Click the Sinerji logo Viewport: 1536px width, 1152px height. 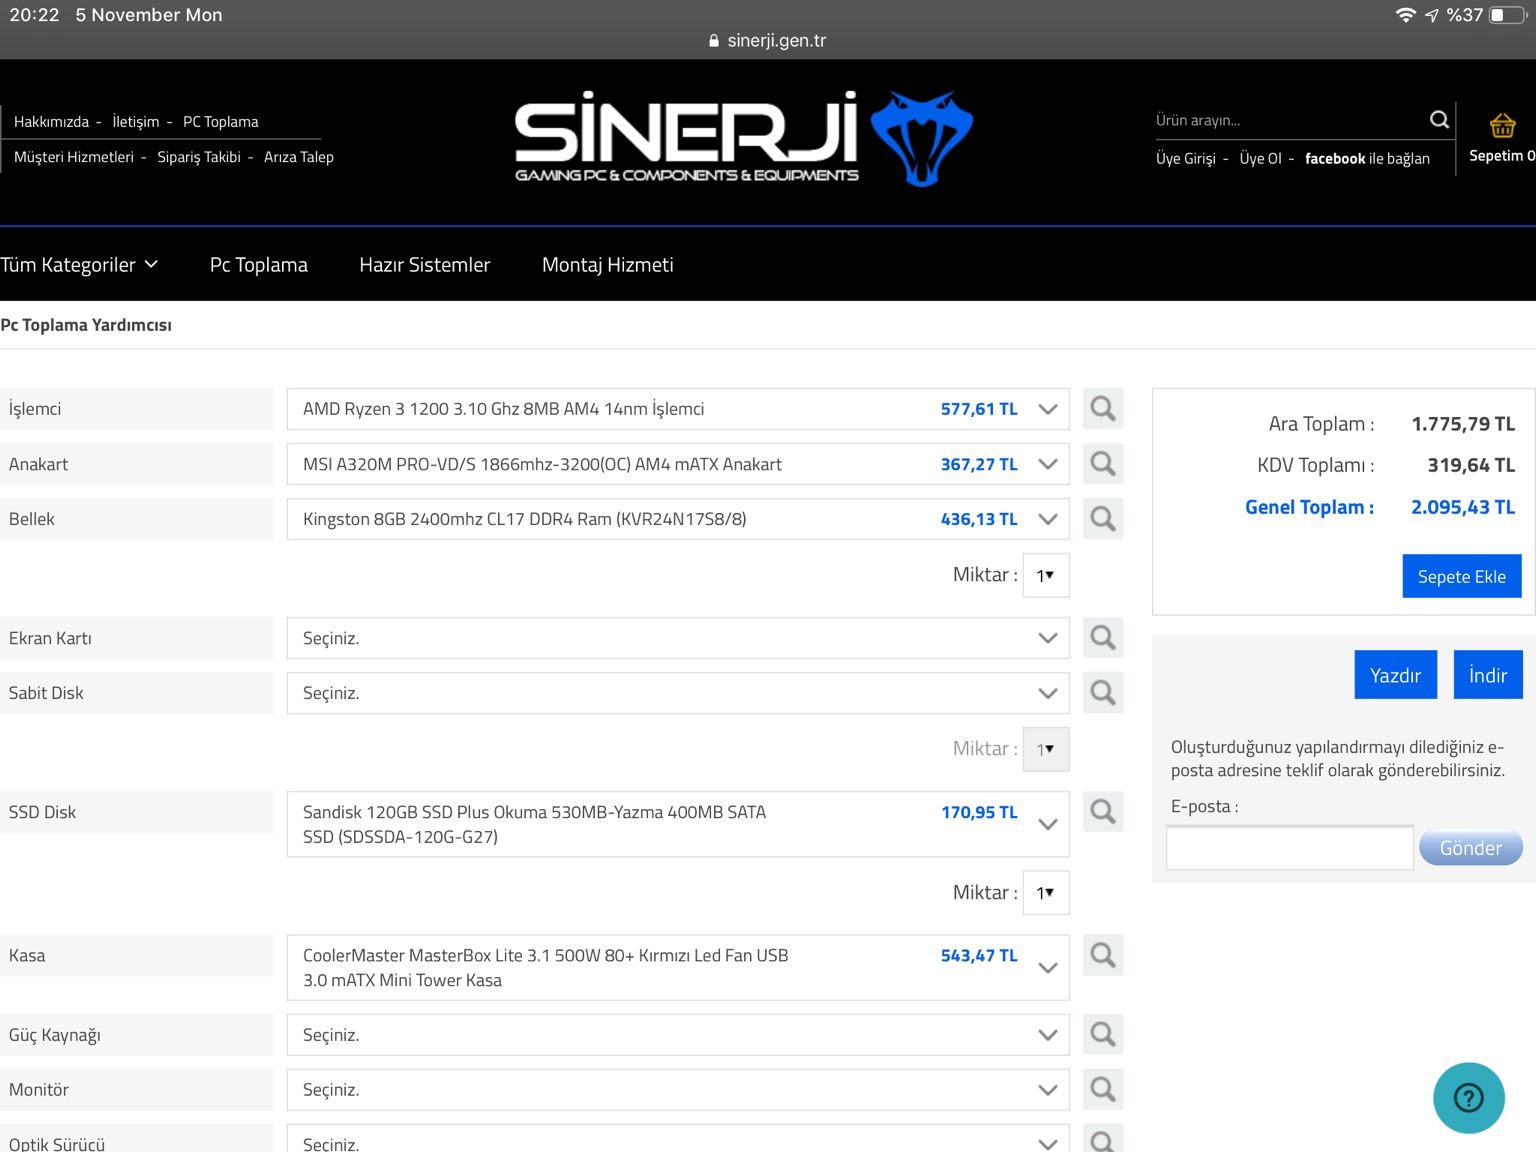tap(743, 138)
